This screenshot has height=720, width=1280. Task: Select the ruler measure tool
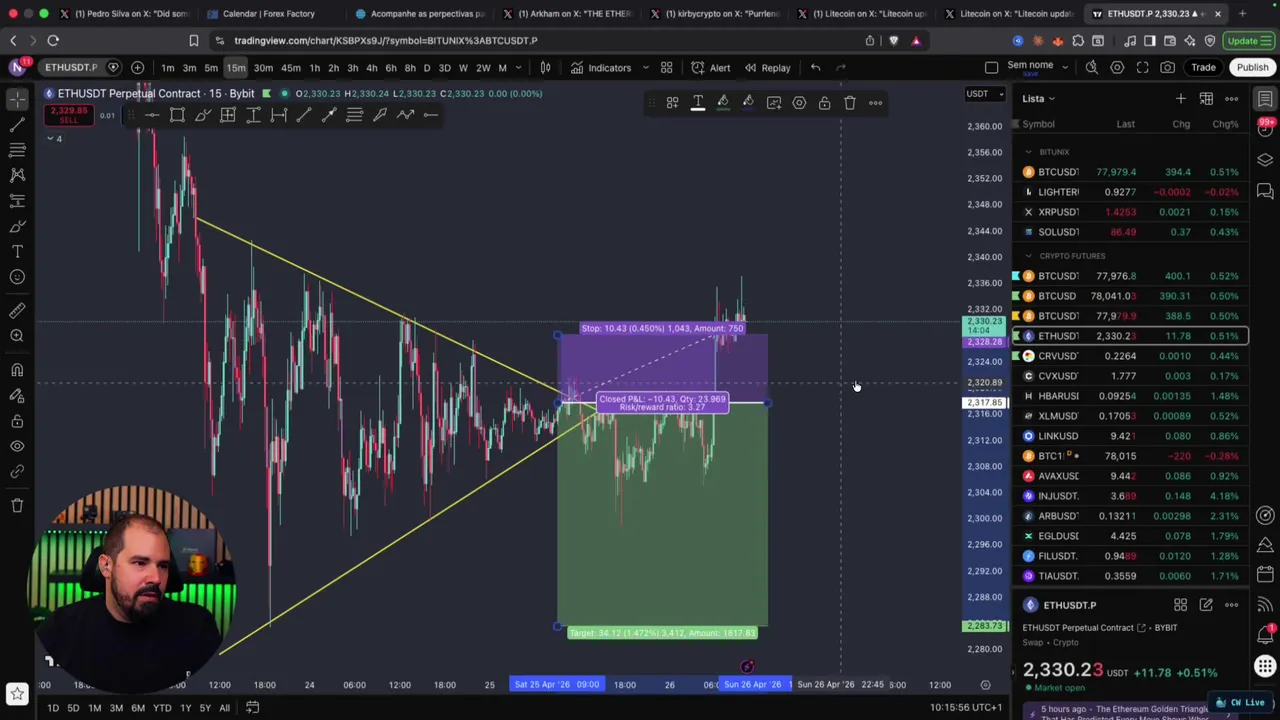pos(17,310)
